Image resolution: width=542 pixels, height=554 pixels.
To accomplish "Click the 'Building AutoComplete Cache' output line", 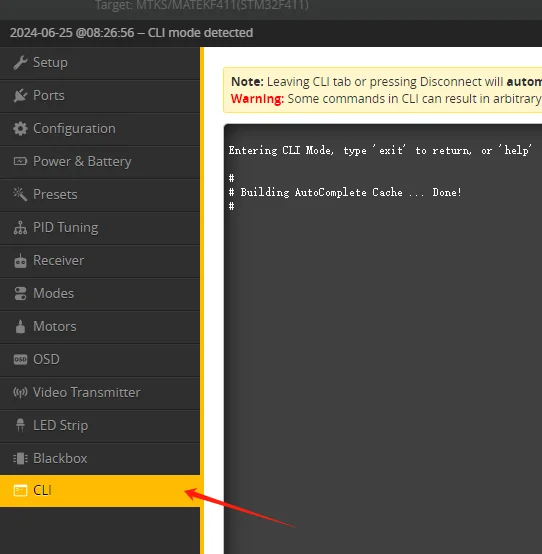I will point(345,193).
